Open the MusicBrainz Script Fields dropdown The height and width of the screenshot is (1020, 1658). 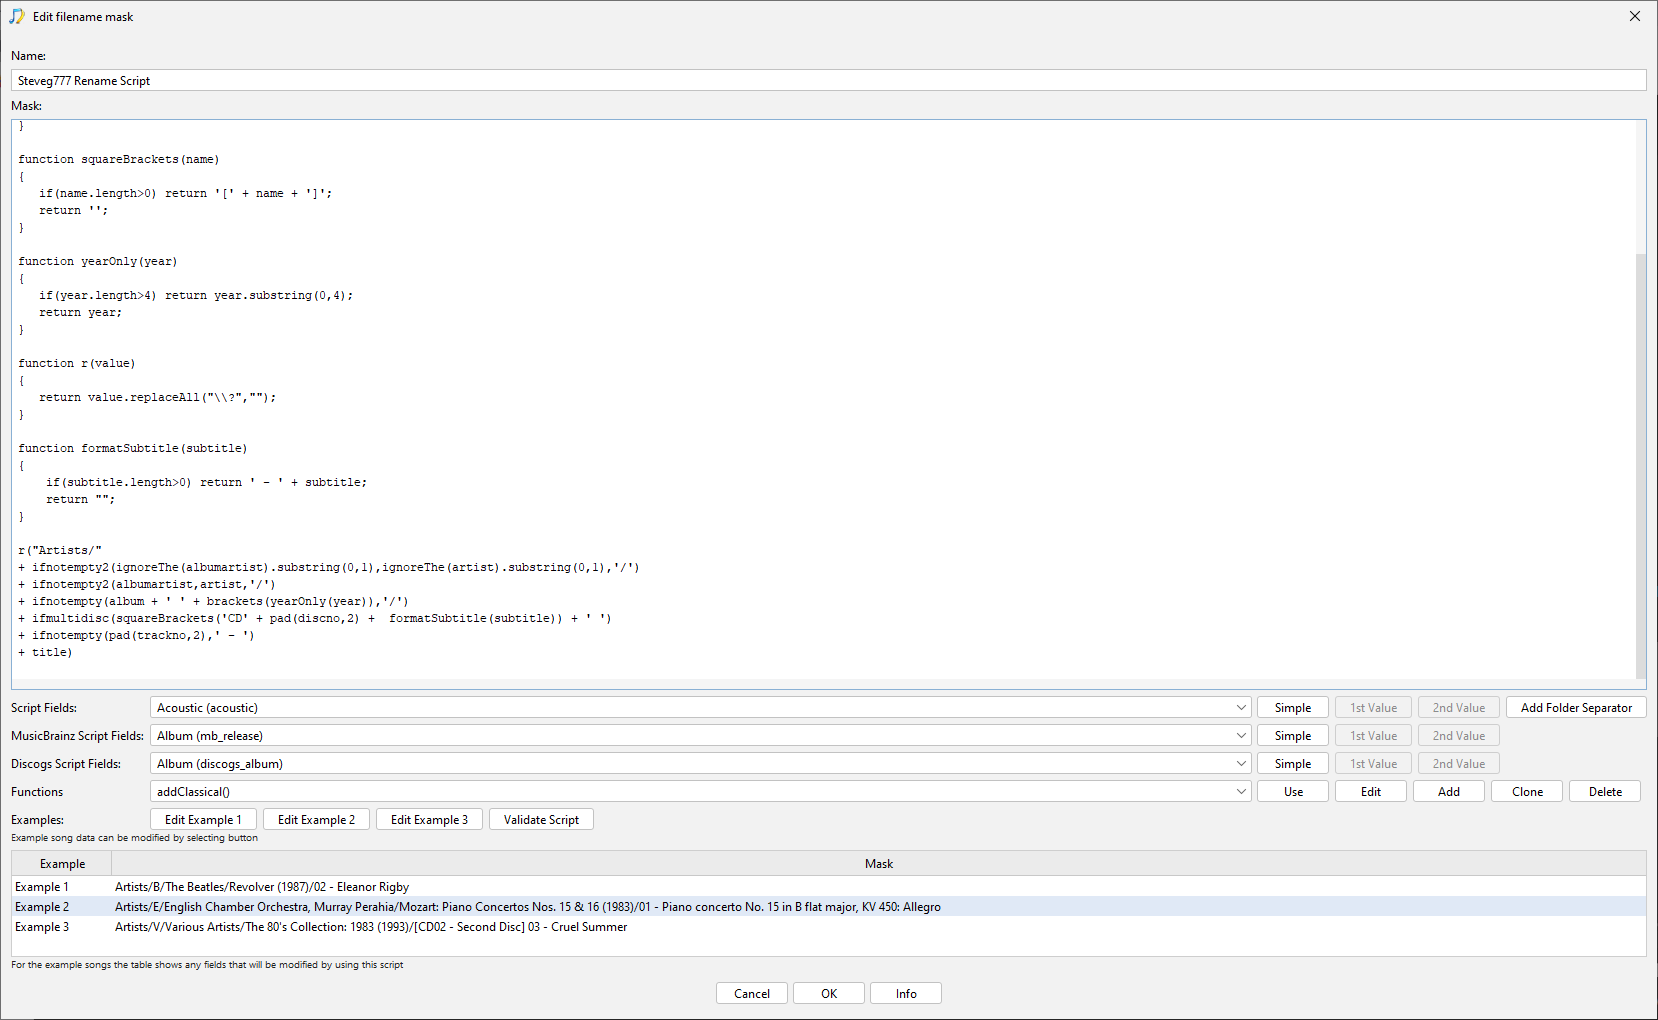pyautogui.click(x=700, y=736)
